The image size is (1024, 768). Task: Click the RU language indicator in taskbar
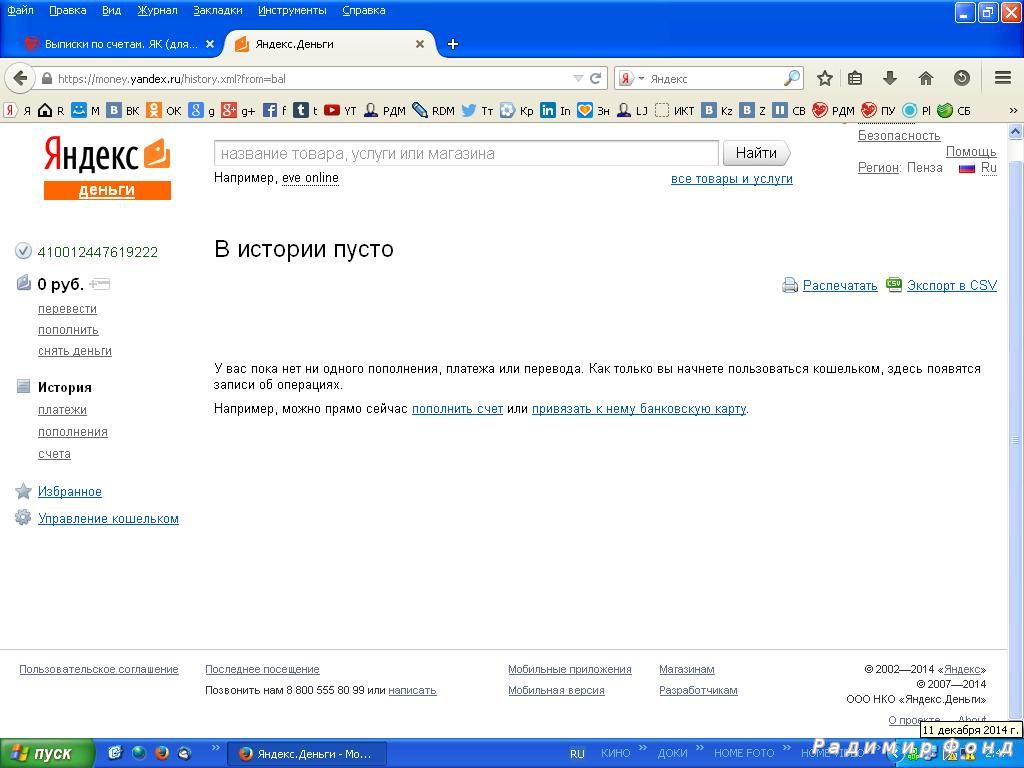(577, 754)
